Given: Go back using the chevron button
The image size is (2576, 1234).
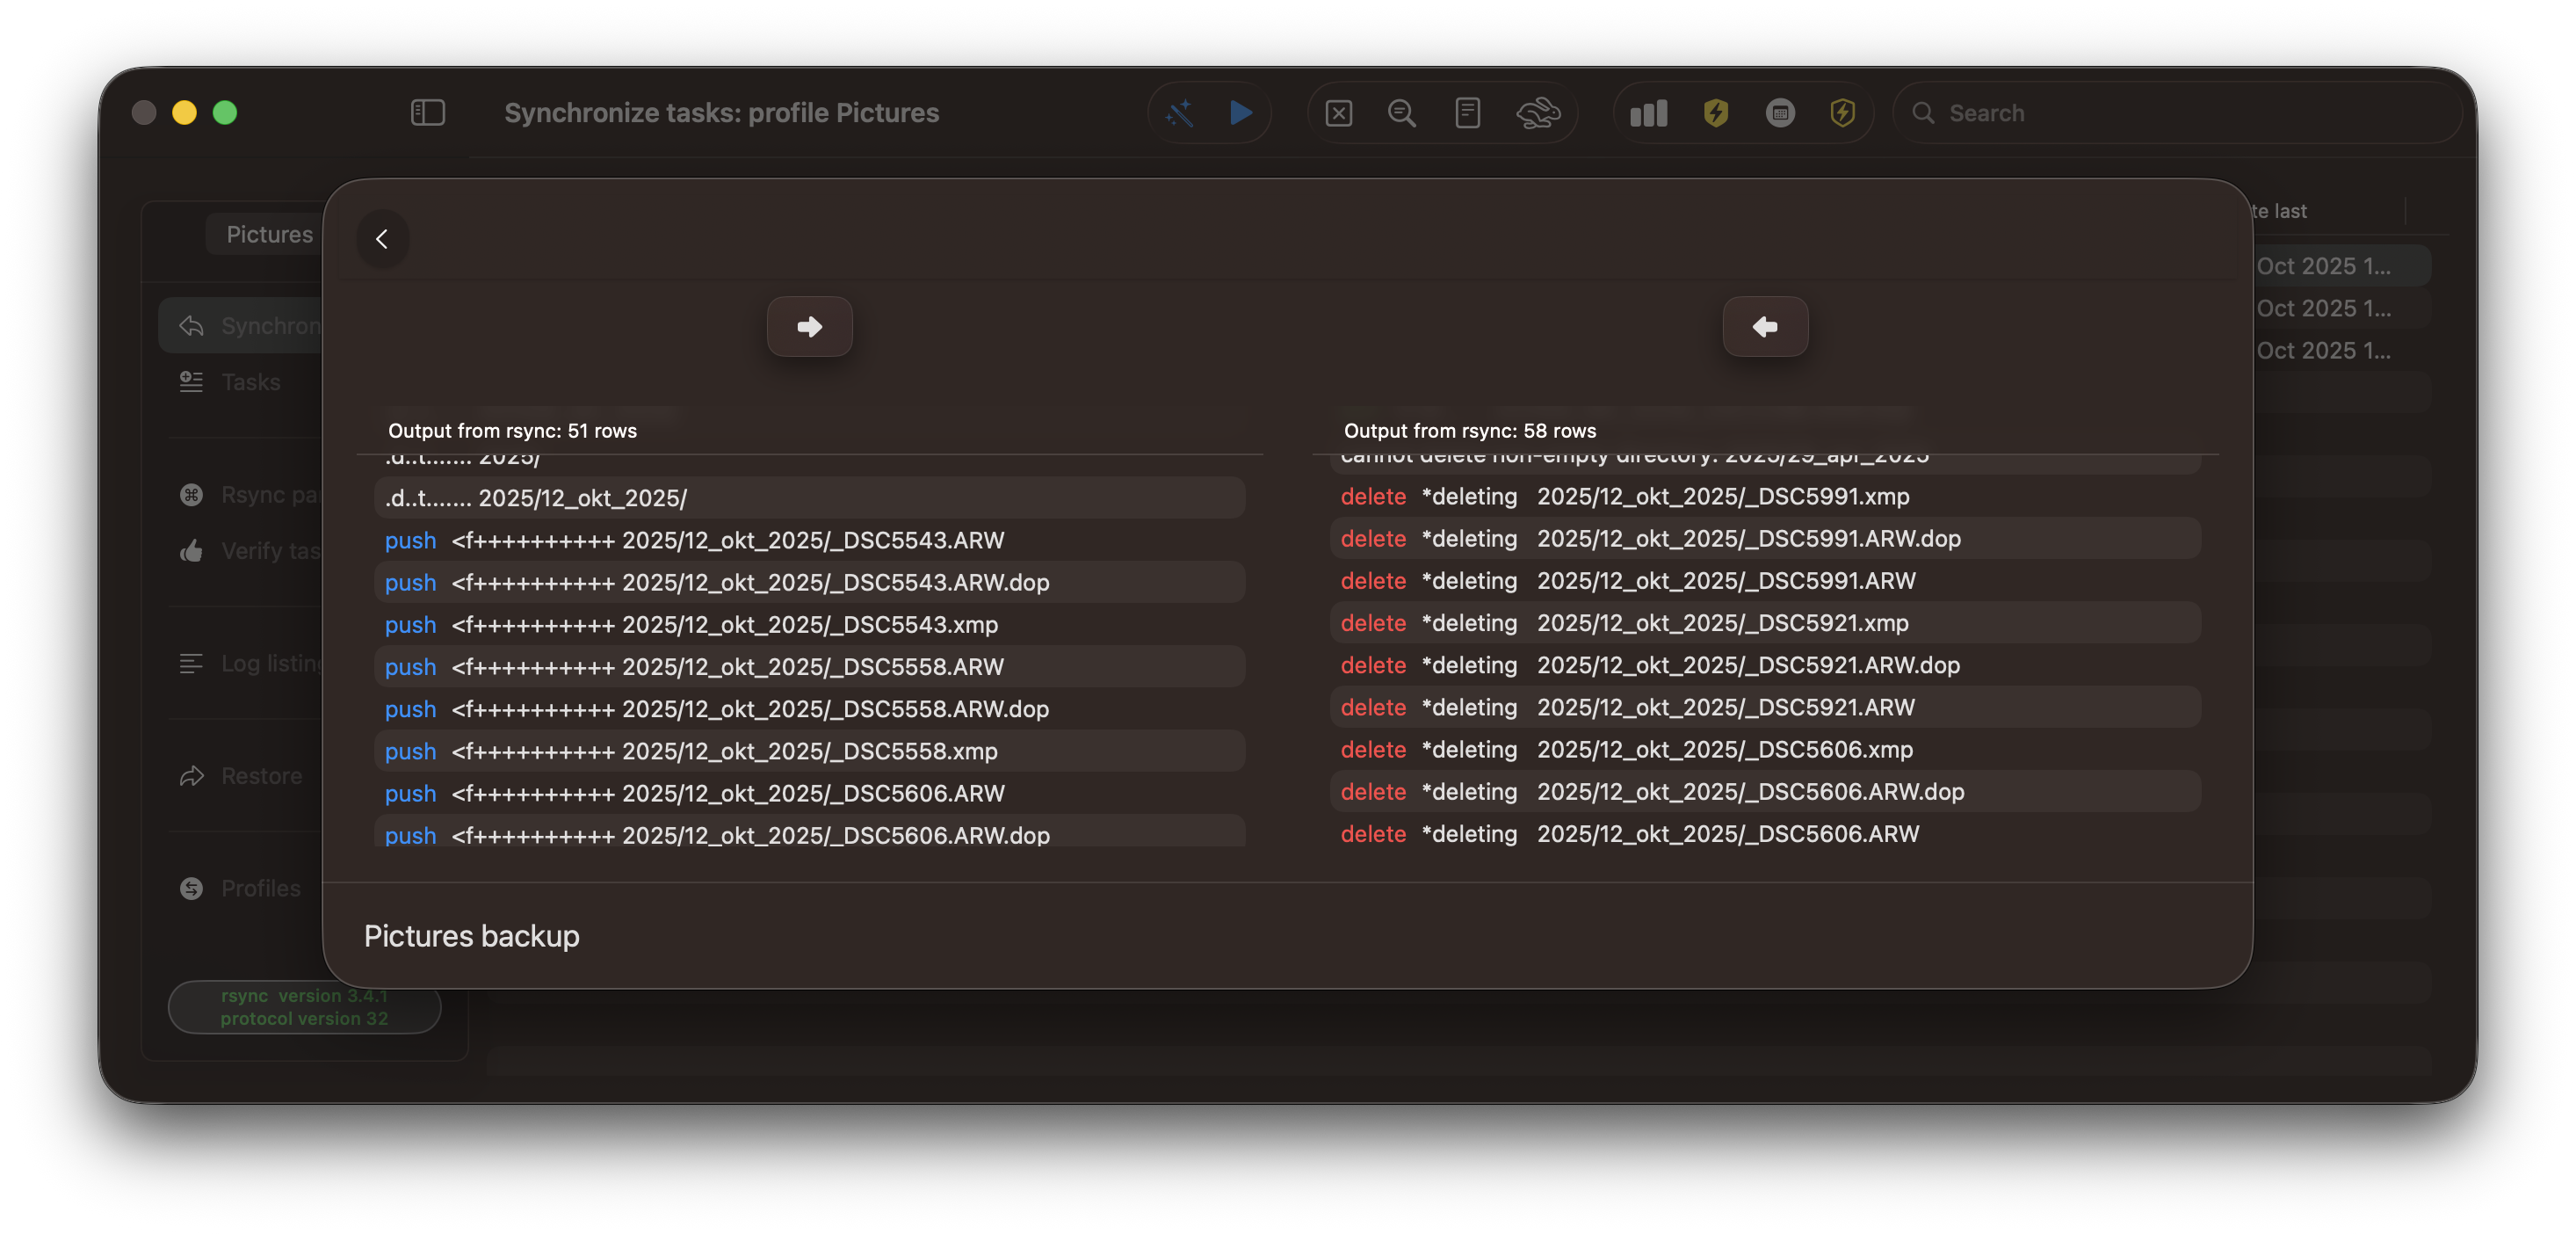Looking at the screenshot, I should pyautogui.click(x=382, y=239).
